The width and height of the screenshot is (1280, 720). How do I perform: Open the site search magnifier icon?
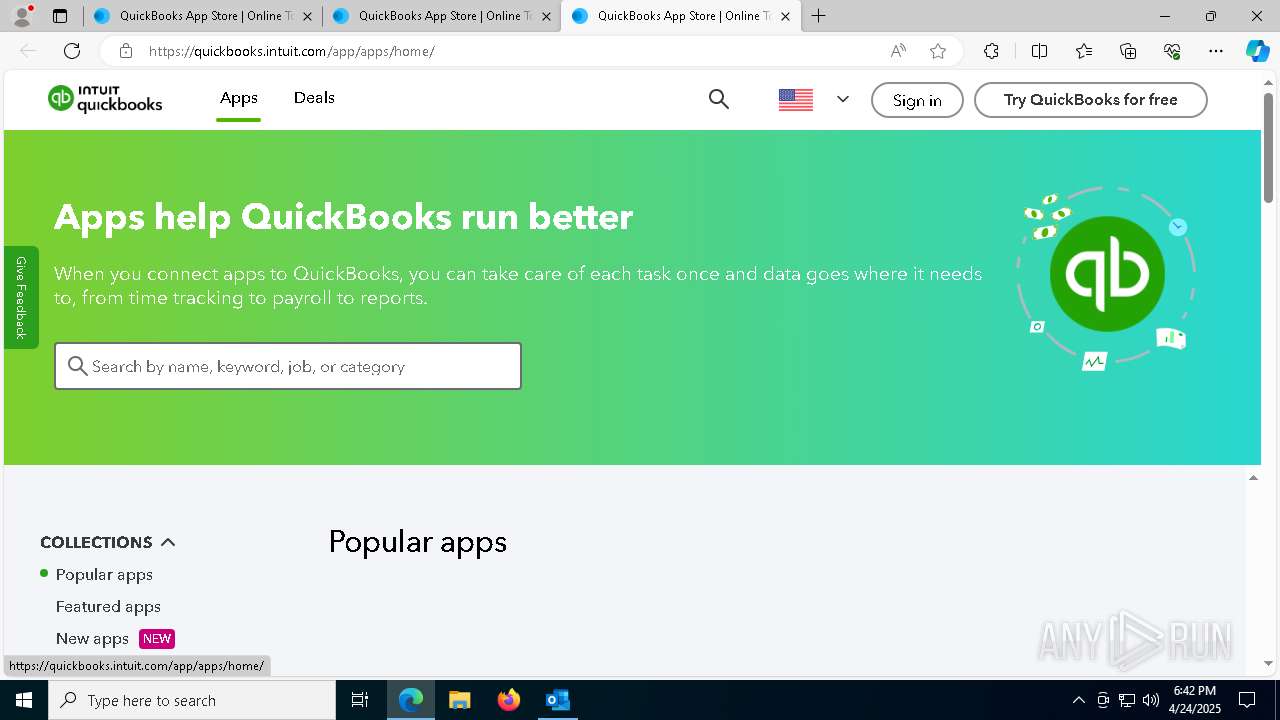tap(718, 99)
